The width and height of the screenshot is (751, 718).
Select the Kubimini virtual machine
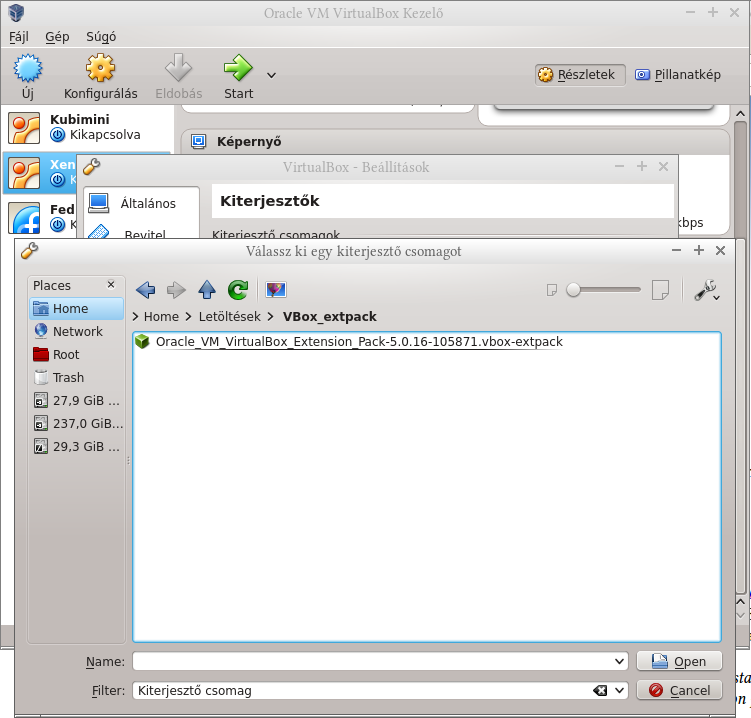(87, 127)
